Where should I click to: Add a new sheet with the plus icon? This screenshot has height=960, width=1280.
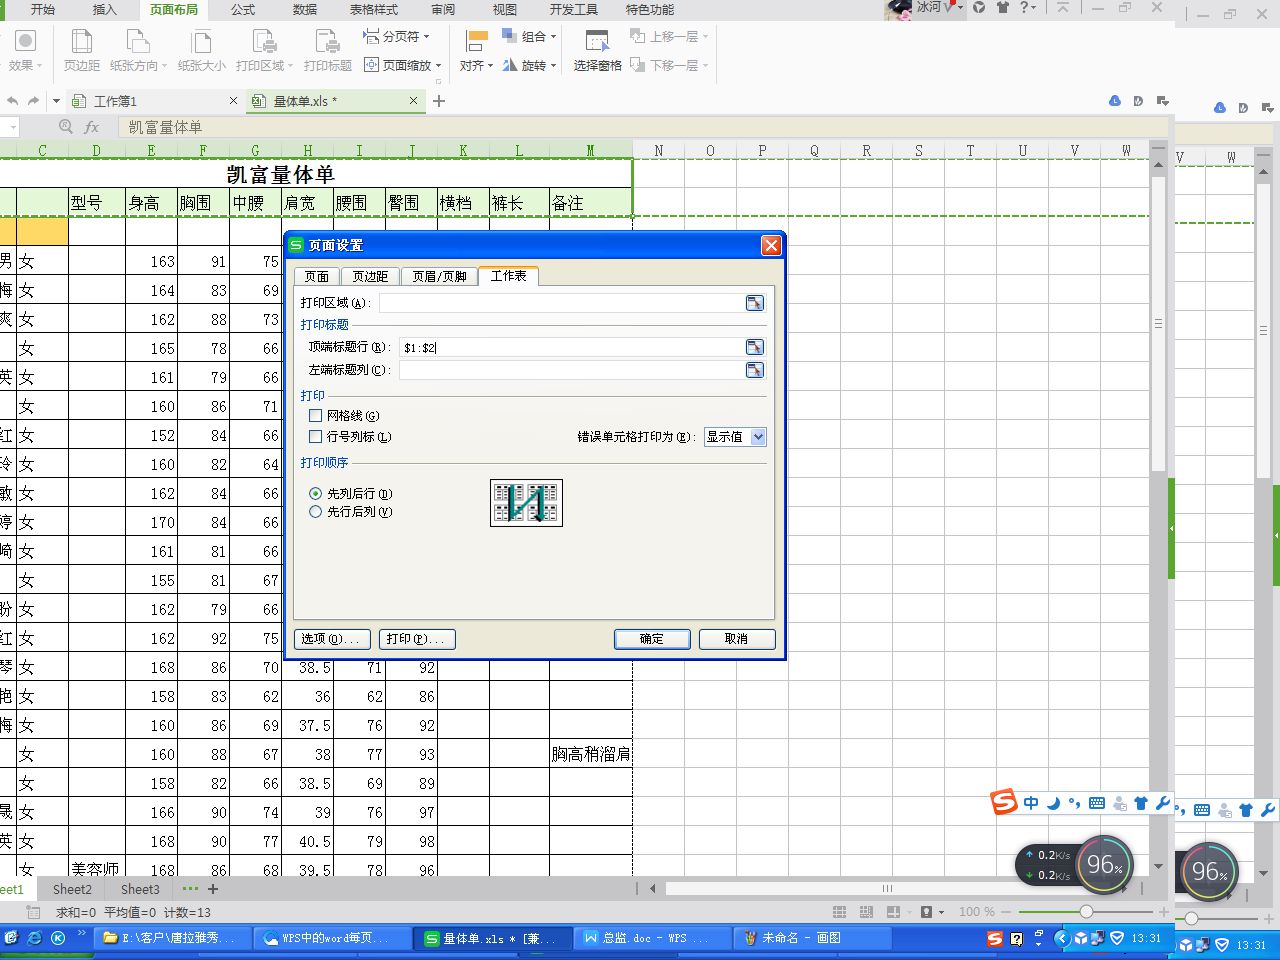pos(212,889)
